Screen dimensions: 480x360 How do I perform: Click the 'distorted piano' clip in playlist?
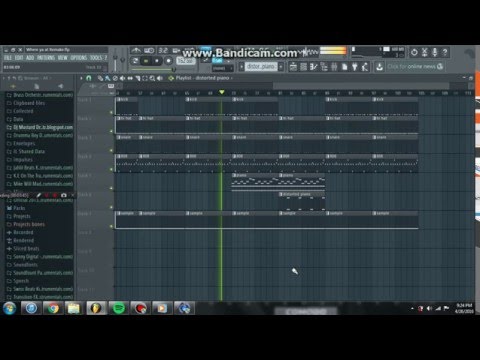pyautogui.click(x=302, y=201)
